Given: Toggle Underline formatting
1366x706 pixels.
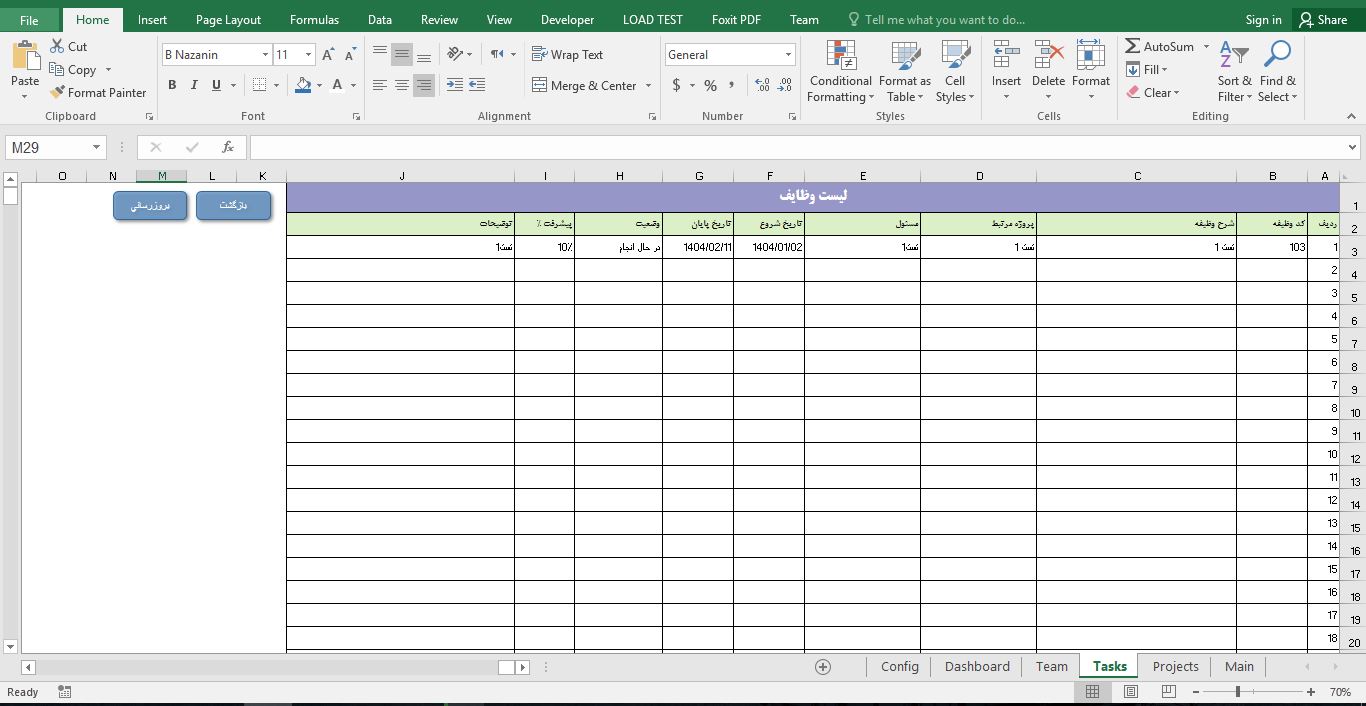Looking at the screenshot, I should pos(216,85).
